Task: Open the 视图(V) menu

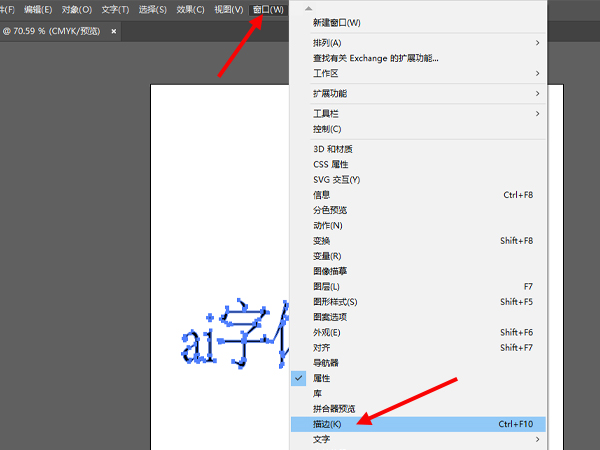Action: click(x=229, y=9)
